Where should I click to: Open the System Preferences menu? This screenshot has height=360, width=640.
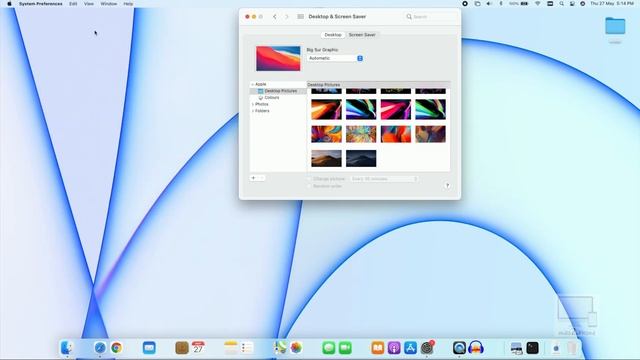click(x=40, y=4)
